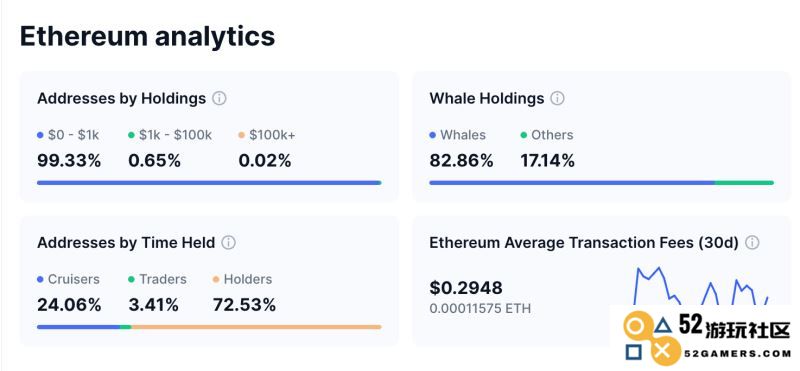This screenshot has width=800, height=371.
Task: Select the green Others legend dot
Action: [x=523, y=135]
